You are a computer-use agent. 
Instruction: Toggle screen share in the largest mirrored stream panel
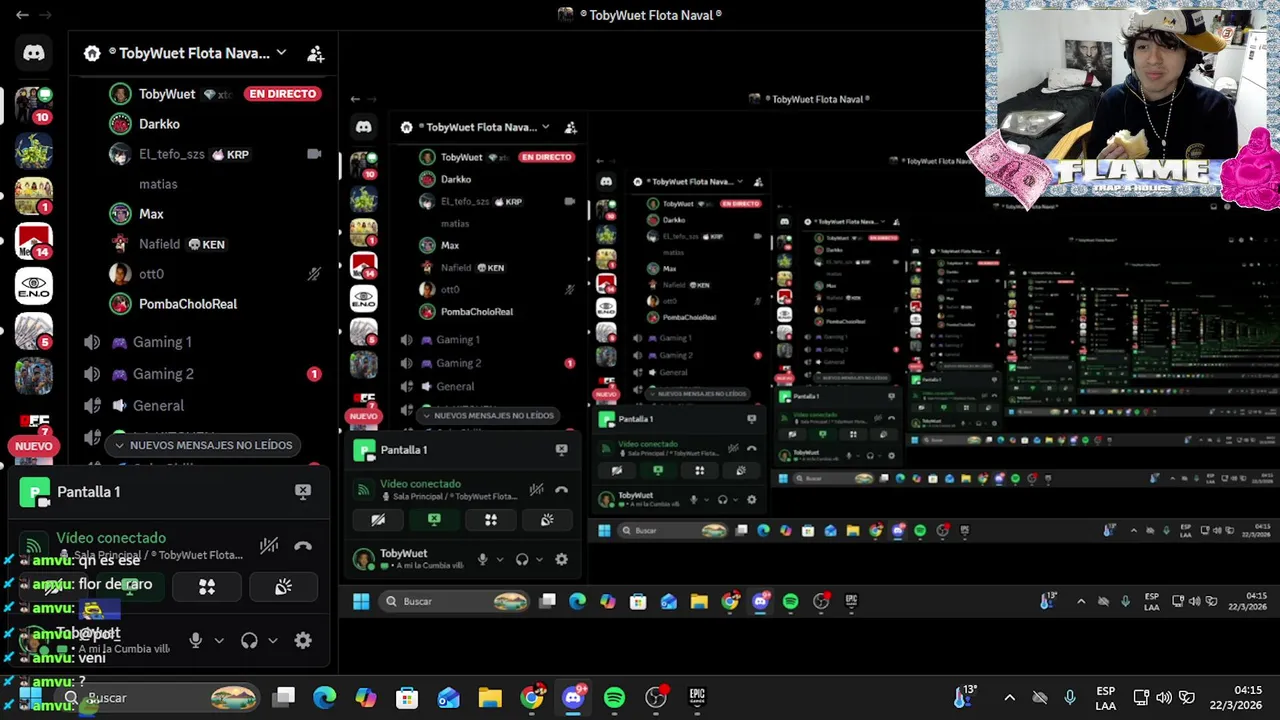434,520
